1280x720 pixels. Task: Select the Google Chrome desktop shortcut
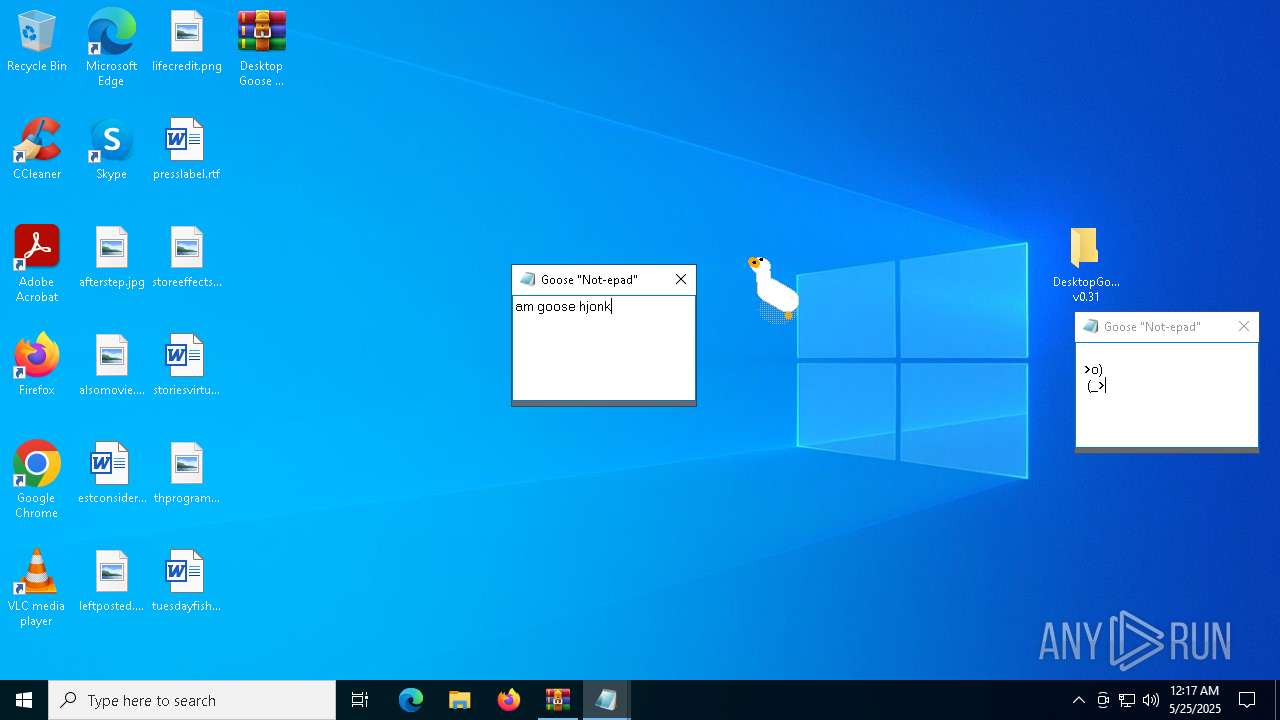[37, 480]
